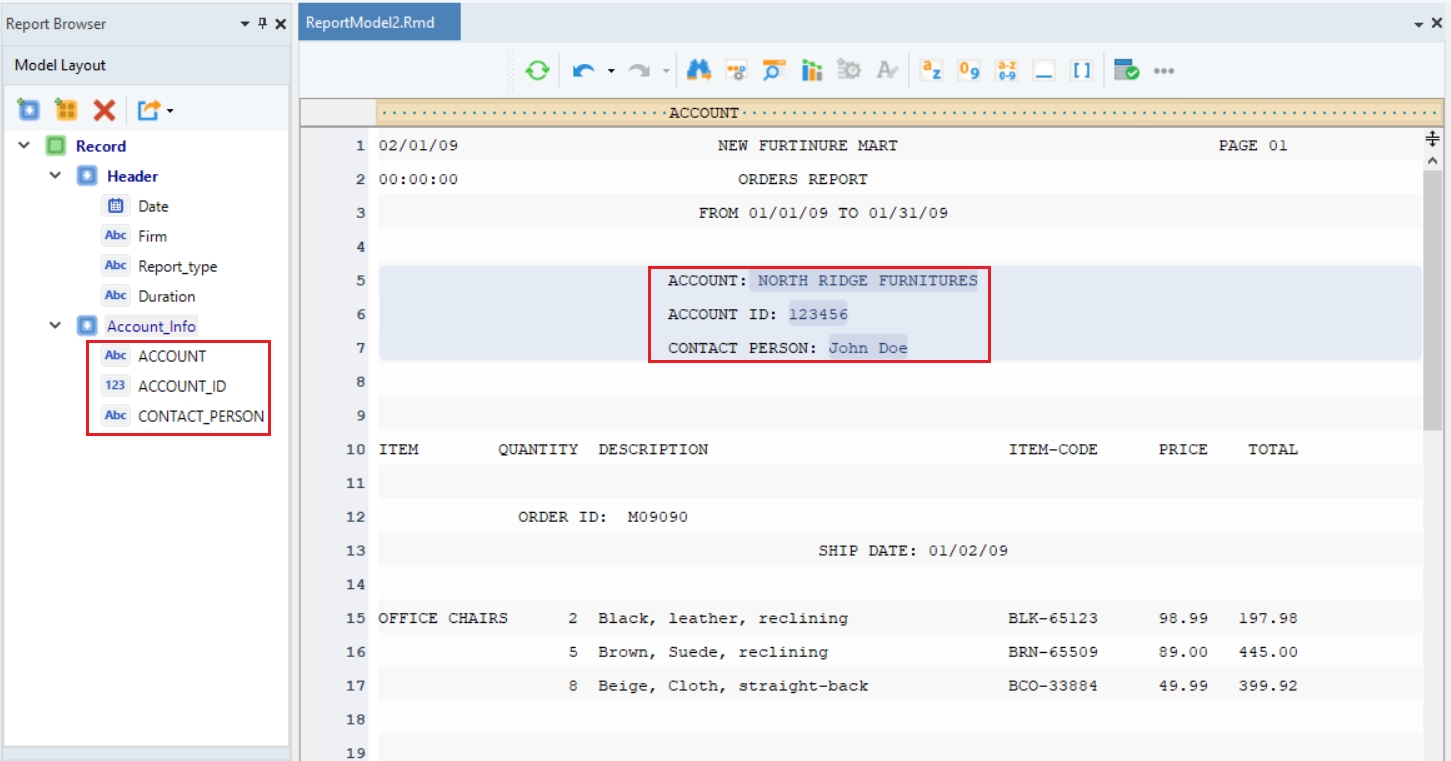The width and height of the screenshot is (1451, 761).
Task: Select the Model Layout panel tab
Action: 60,65
